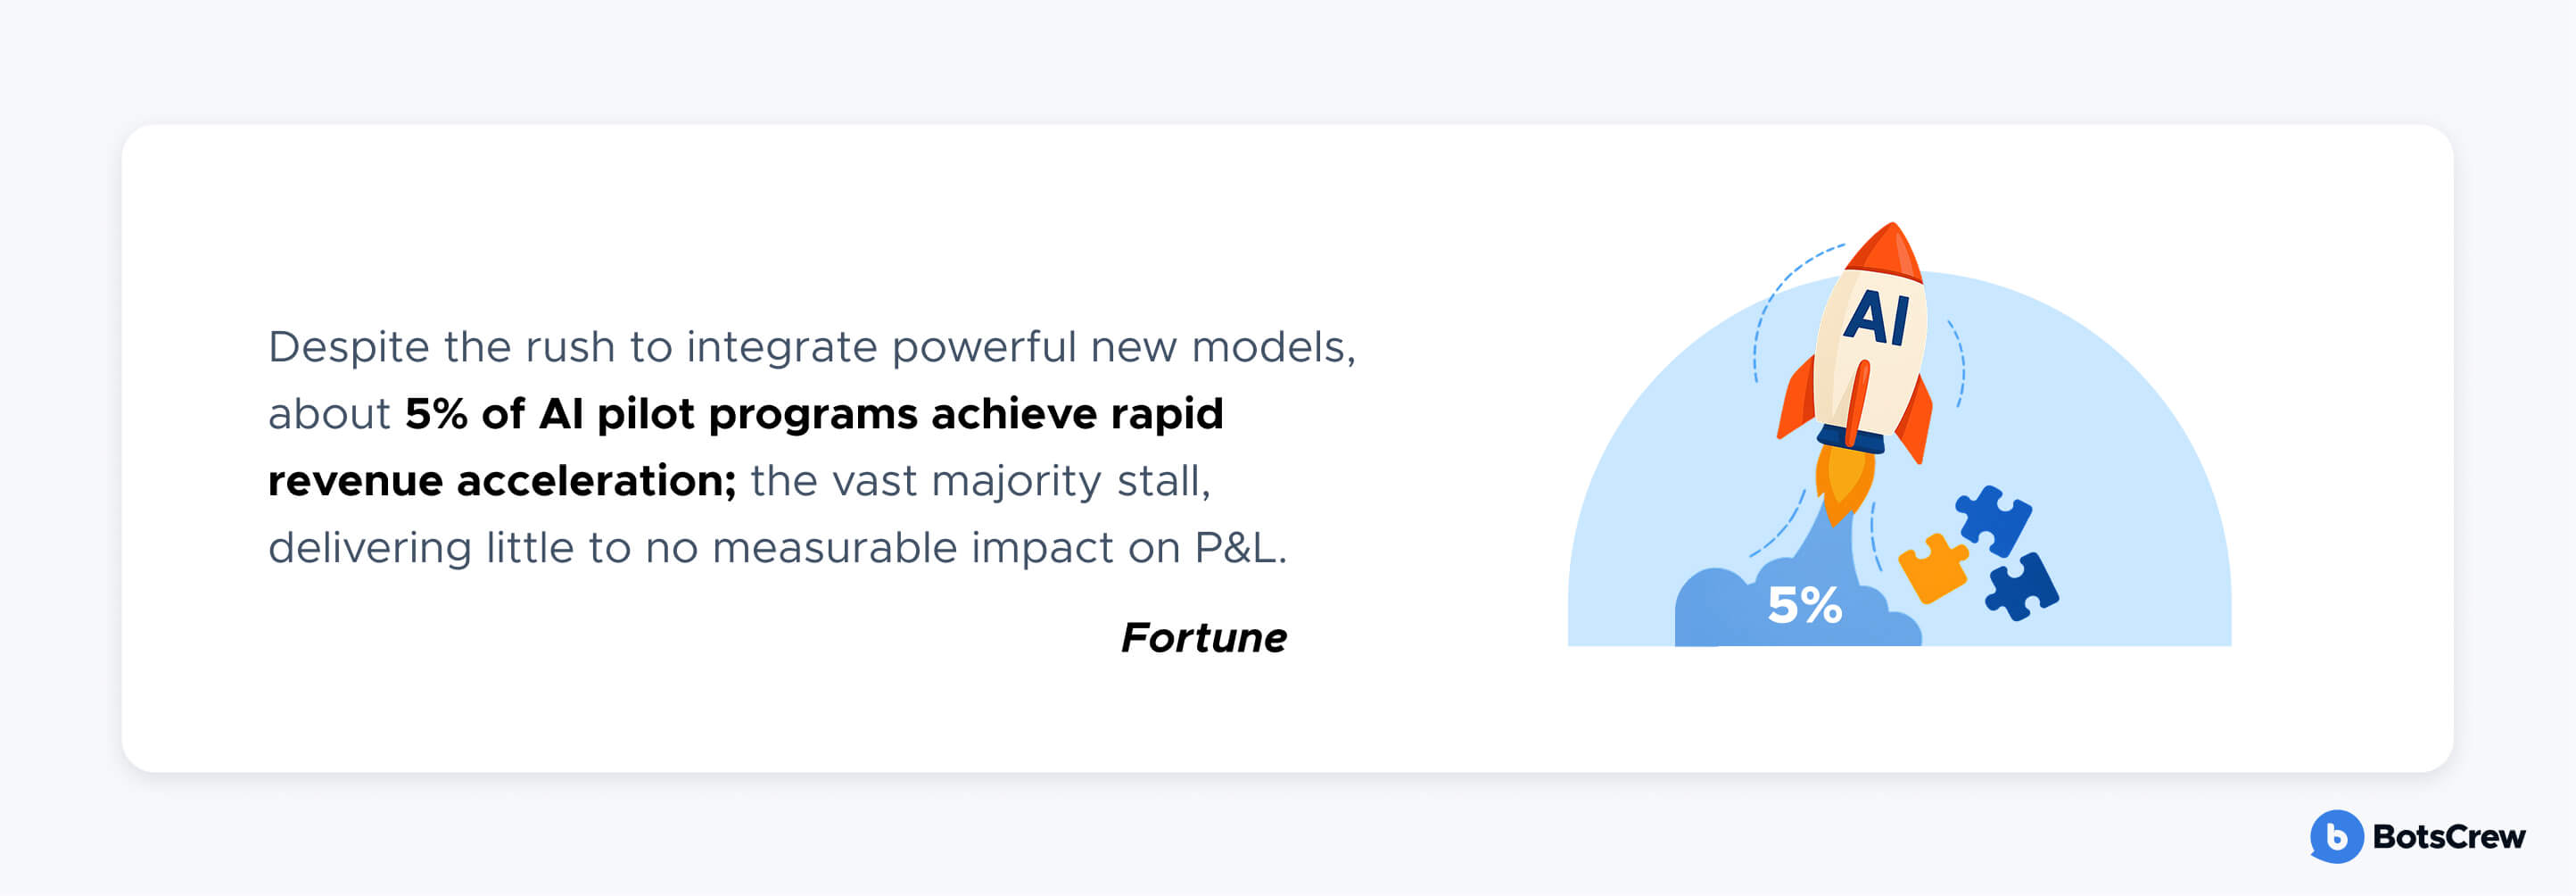The width and height of the screenshot is (2576, 896).
Task: Click the bold revenue acceleration phrase
Action: pyautogui.click(x=502, y=481)
